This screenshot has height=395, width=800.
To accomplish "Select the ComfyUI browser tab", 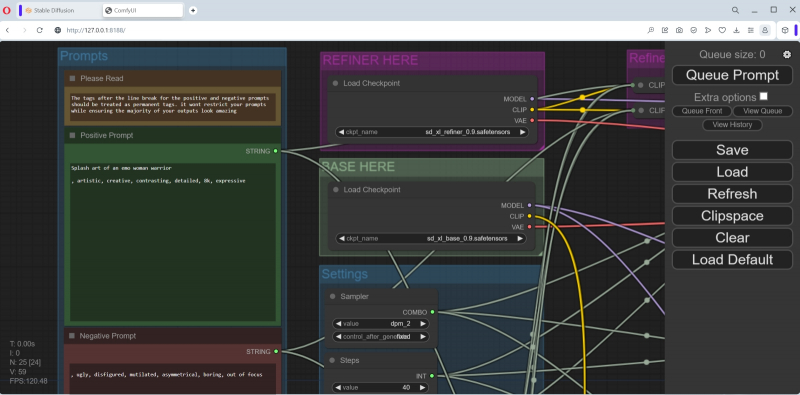I will point(143,10).
